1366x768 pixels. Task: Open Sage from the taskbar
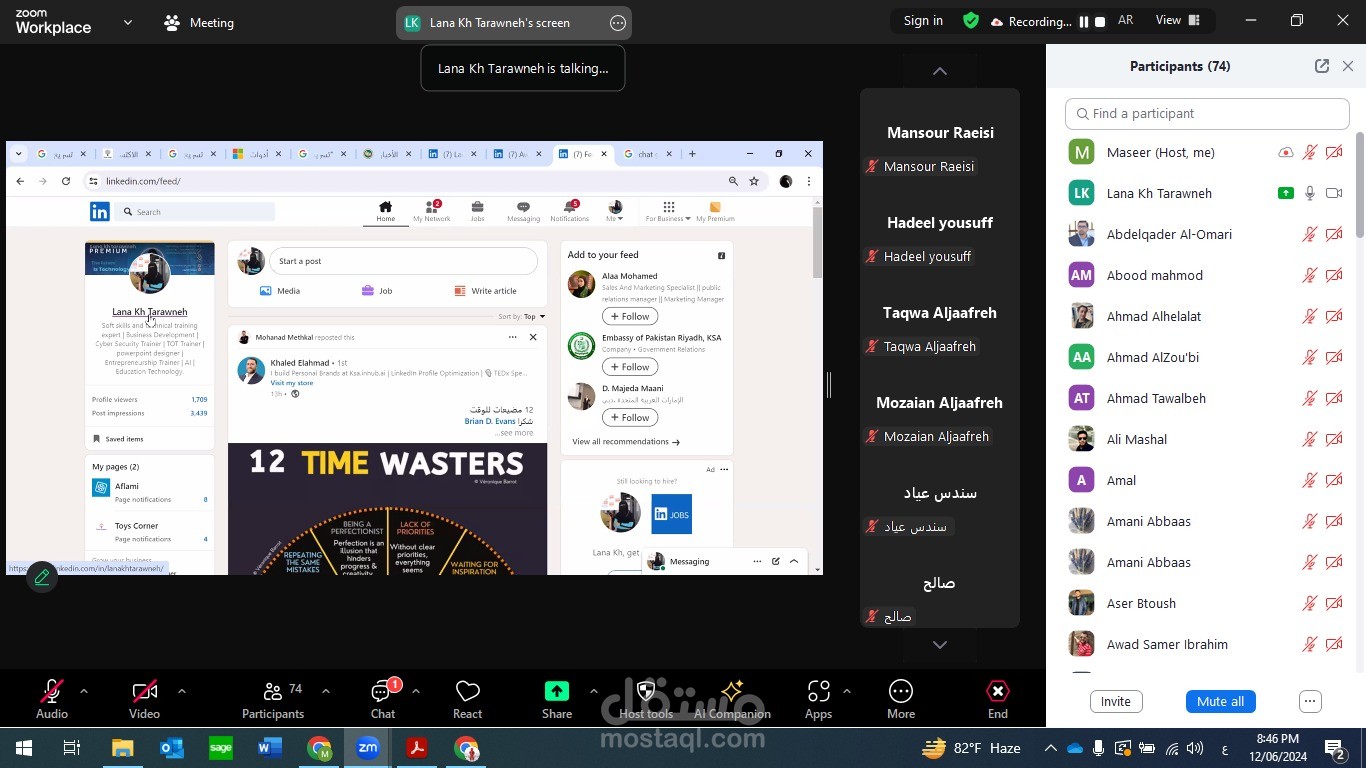(221, 748)
